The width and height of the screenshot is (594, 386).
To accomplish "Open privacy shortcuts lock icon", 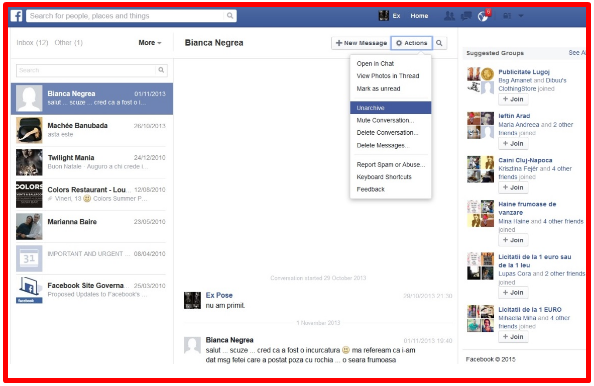I will point(506,16).
